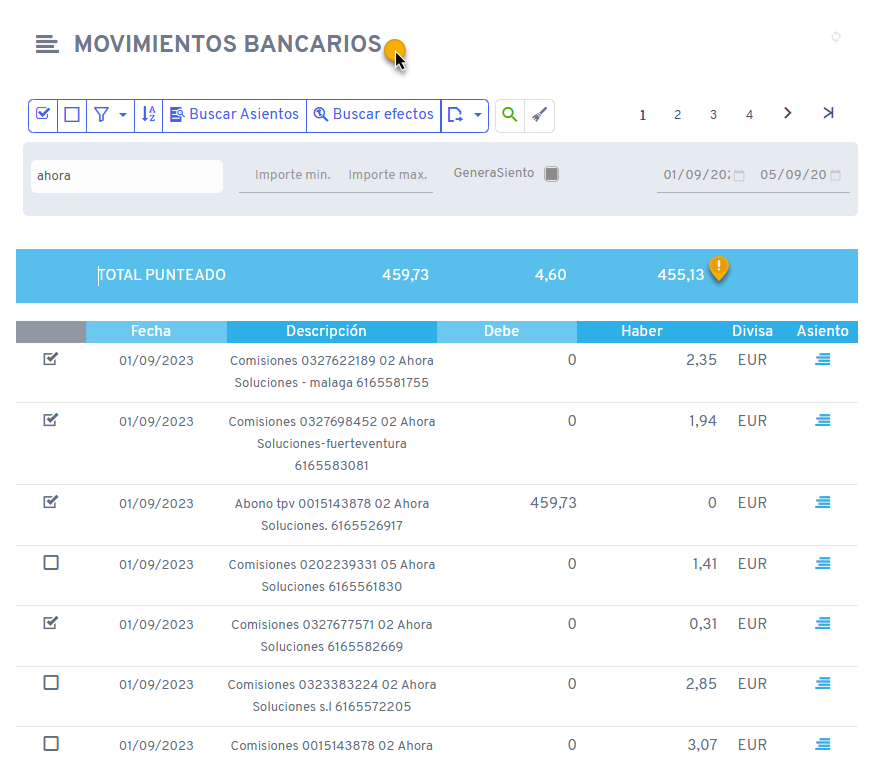The width and height of the screenshot is (895, 759).
Task: Open Asiento icon for the 1,41 row
Action: (x=823, y=564)
